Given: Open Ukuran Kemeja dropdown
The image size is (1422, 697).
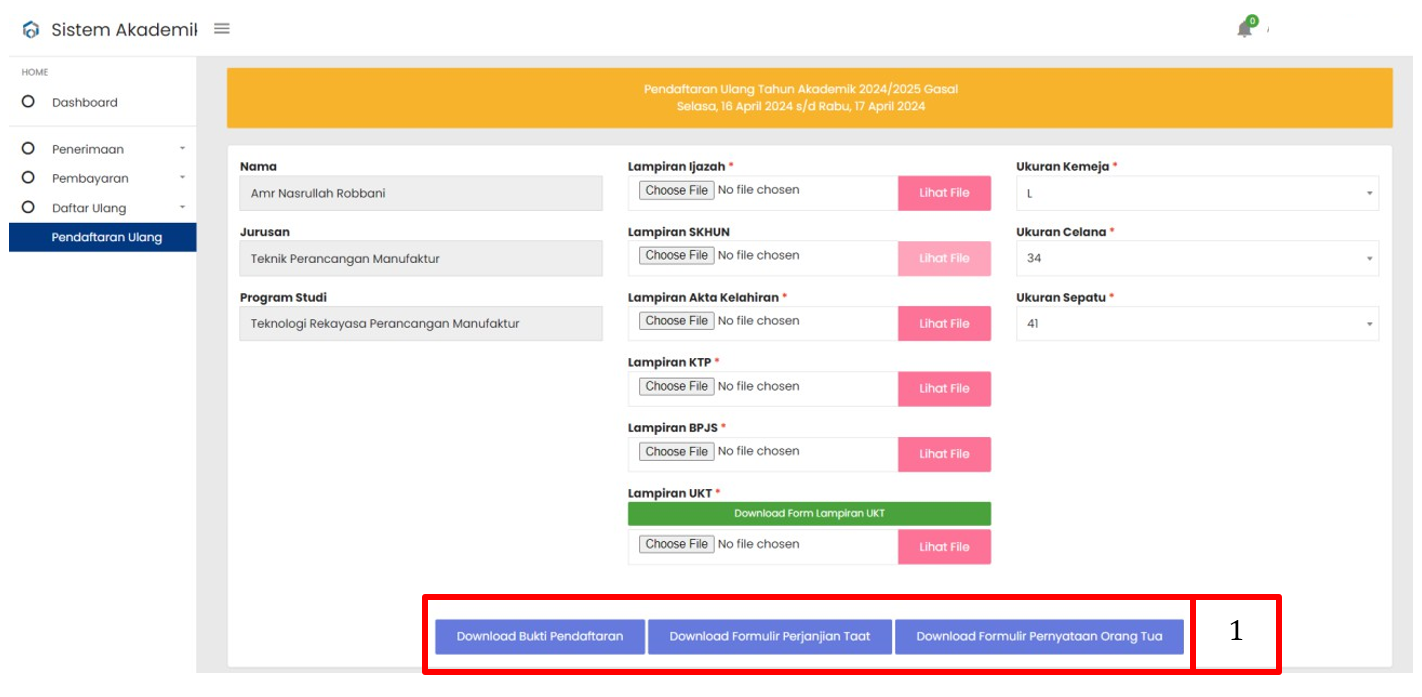Looking at the screenshot, I should pos(1197,193).
